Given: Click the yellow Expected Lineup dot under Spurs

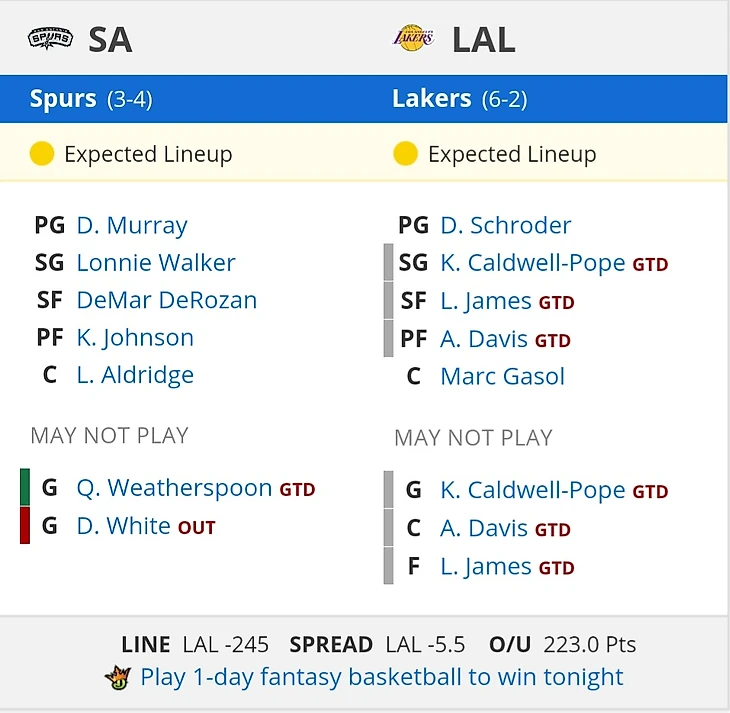Looking at the screenshot, I should [42, 154].
